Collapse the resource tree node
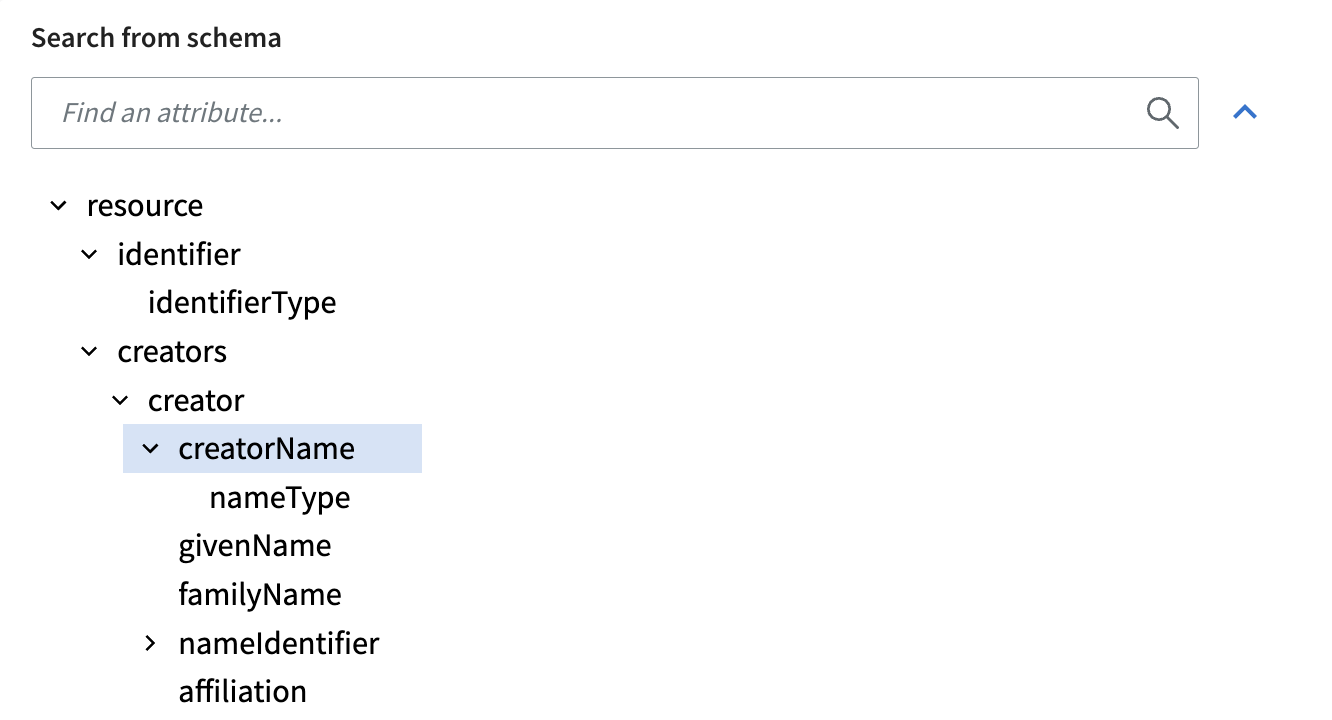This screenshot has width=1332, height=720. click(x=59, y=206)
